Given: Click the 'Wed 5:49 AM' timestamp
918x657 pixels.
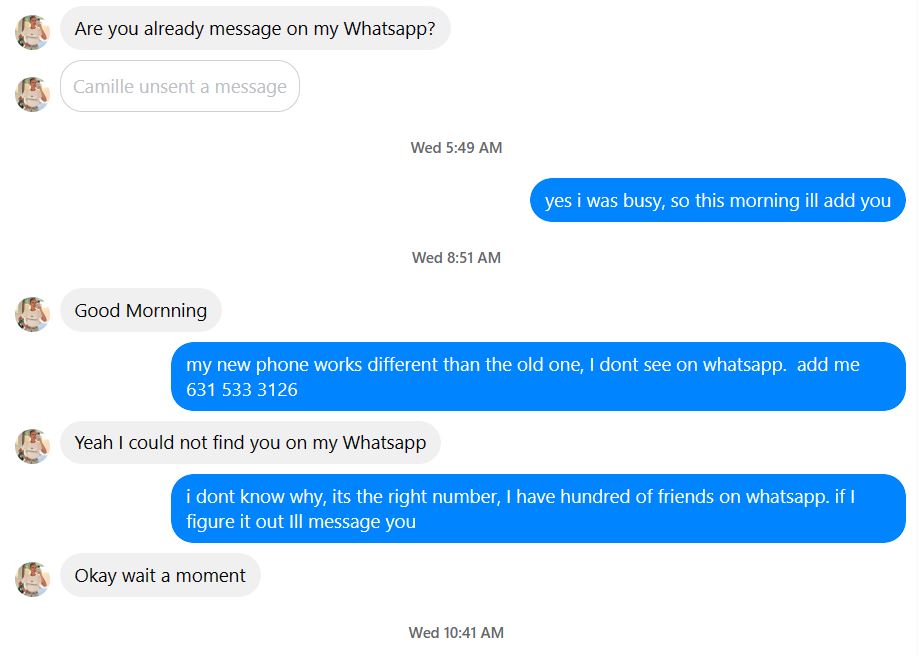Looking at the screenshot, I should 456,148.
